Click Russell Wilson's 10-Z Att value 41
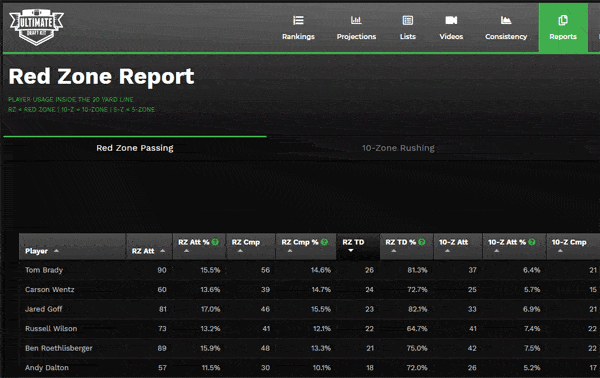Screen dimensions: 600x378 pos(473,329)
